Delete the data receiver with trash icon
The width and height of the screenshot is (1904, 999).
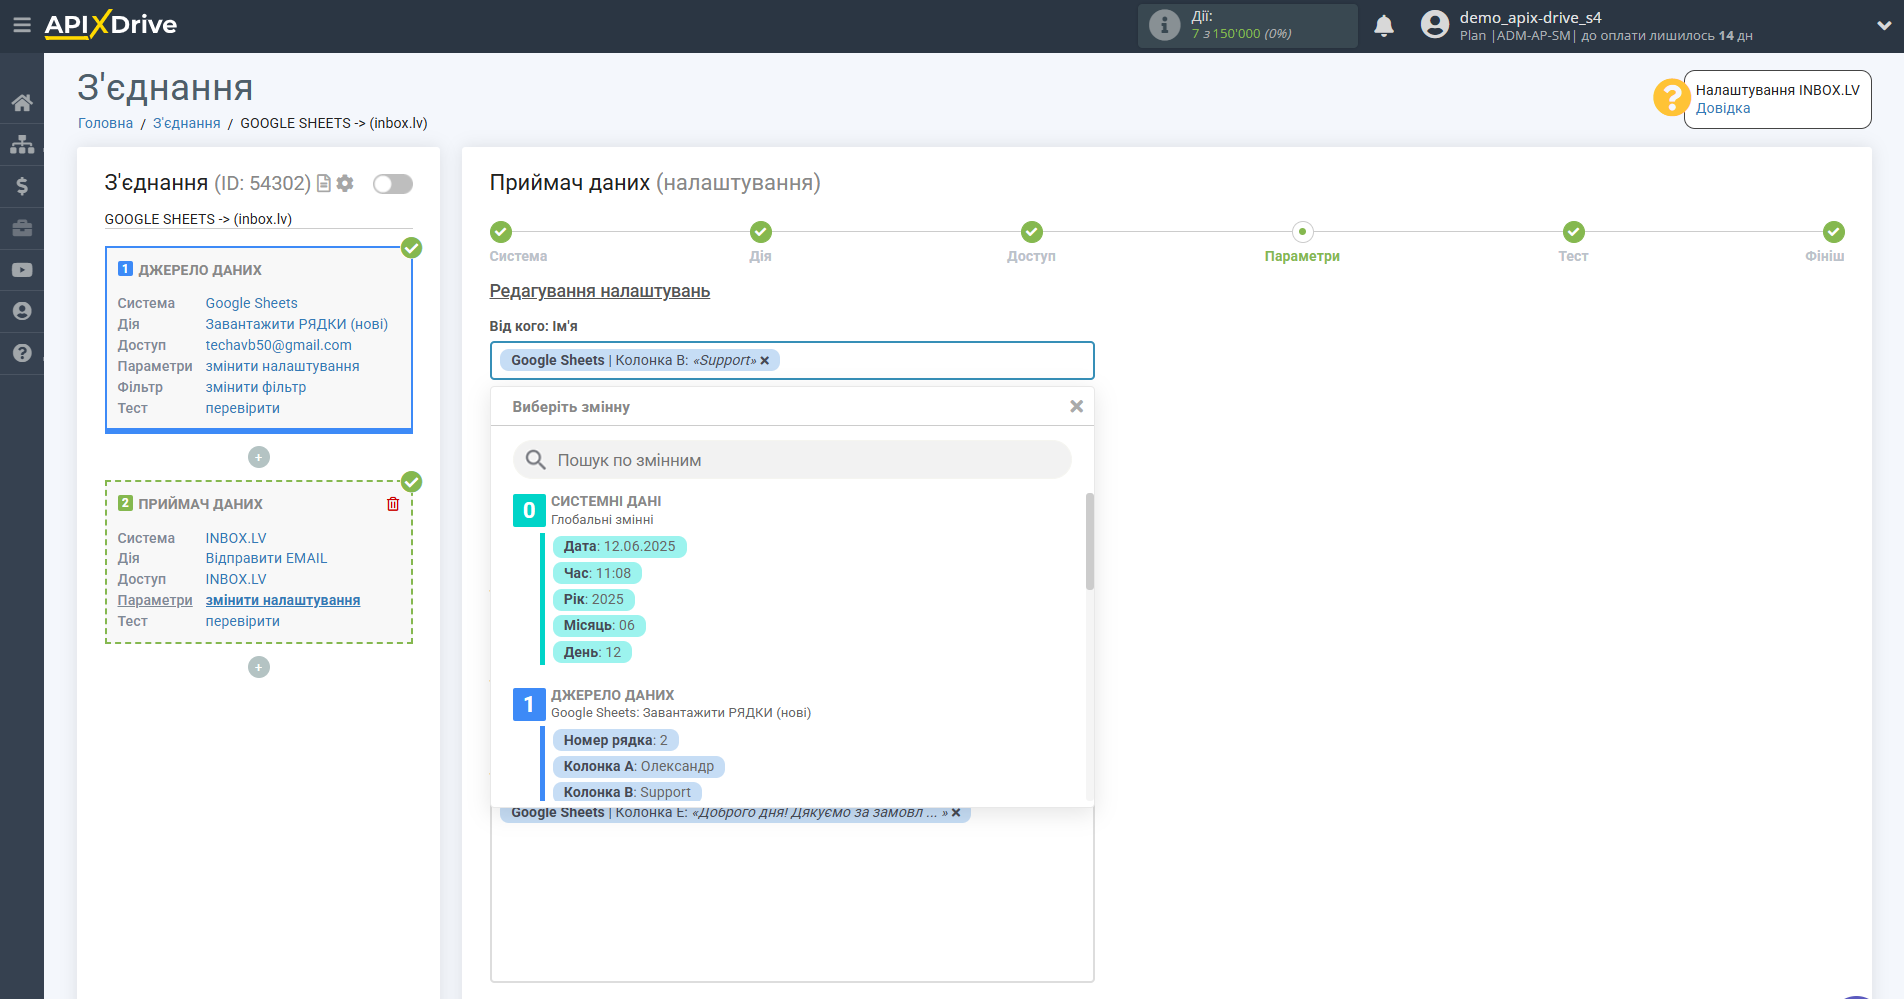point(393,504)
